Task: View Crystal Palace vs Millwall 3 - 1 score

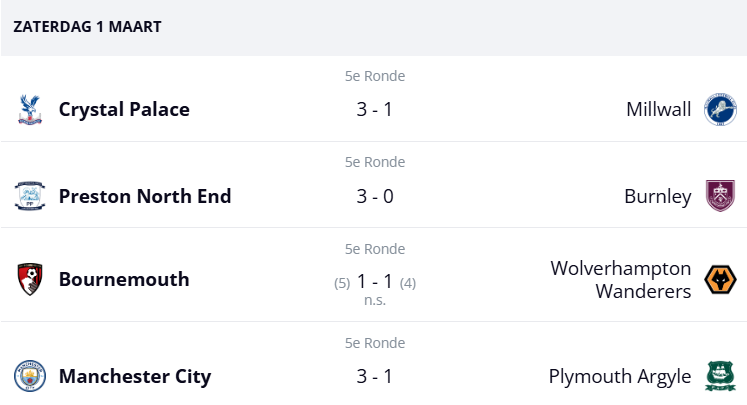Action: (x=374, y=109)
